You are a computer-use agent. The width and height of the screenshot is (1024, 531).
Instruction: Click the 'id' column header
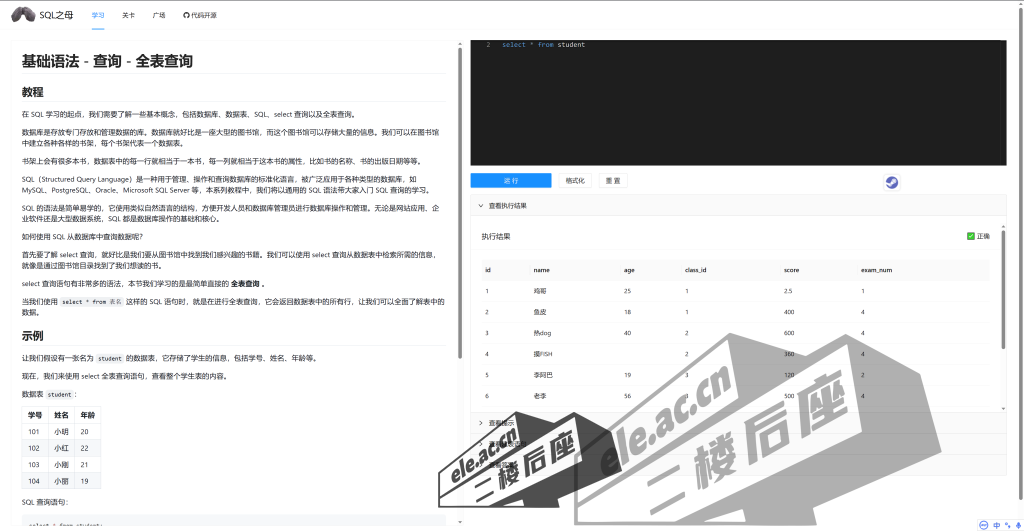tap(488, 270)
